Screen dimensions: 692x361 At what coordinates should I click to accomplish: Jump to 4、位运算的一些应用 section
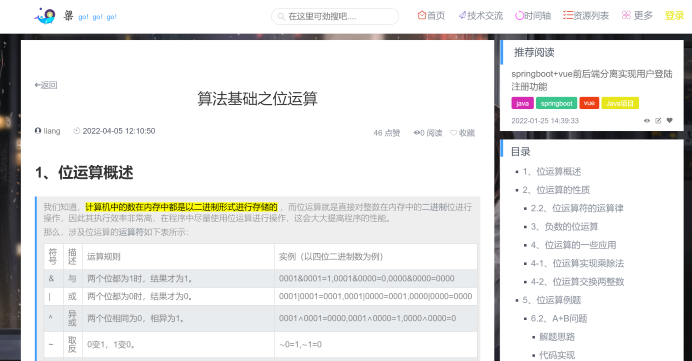[x=573, y=245]
